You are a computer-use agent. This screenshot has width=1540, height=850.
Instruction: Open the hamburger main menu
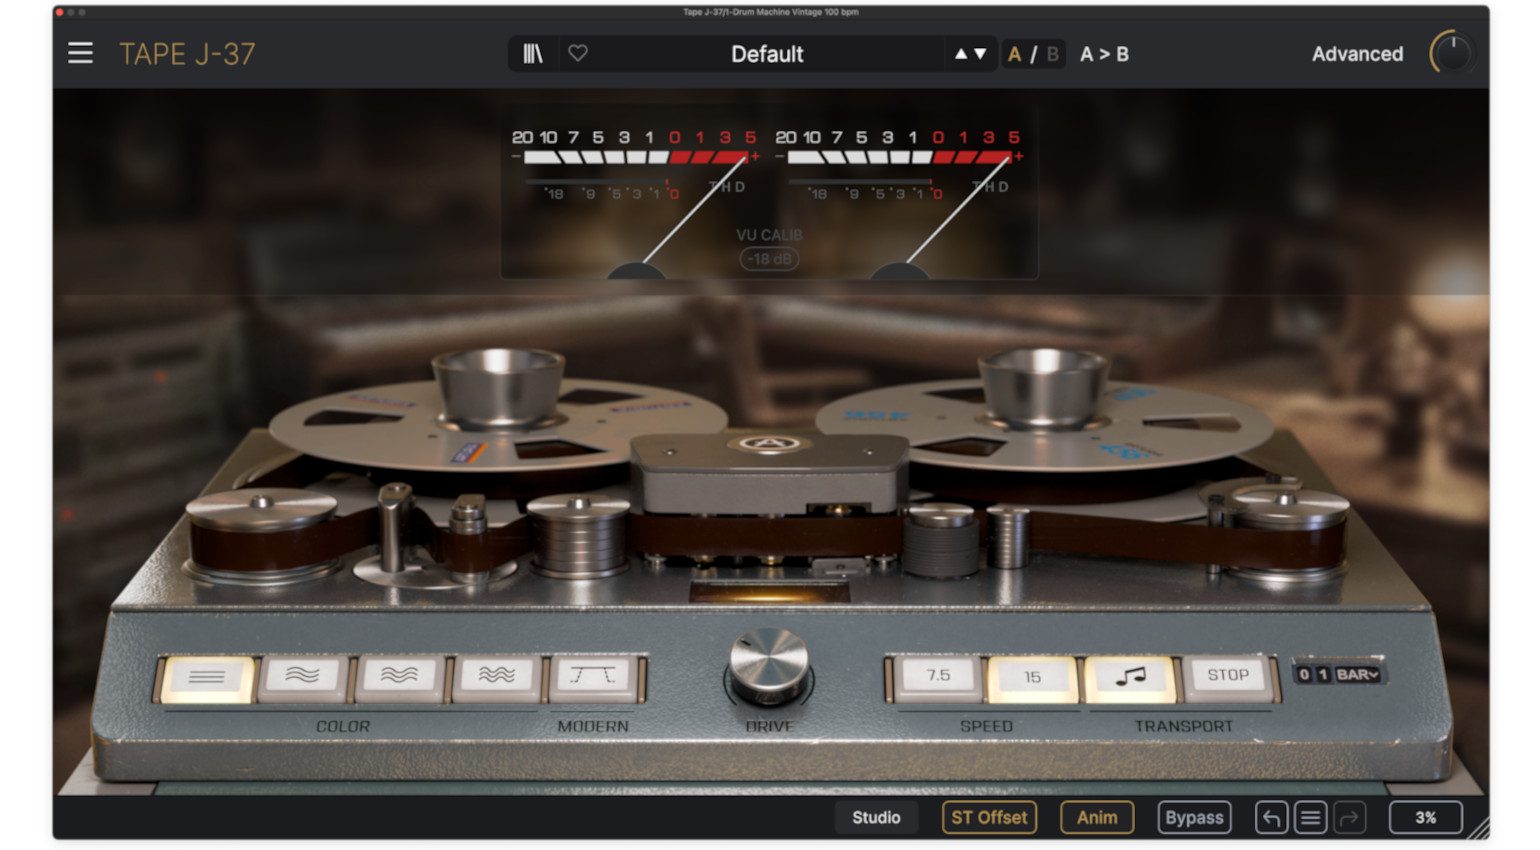point(80,54)
